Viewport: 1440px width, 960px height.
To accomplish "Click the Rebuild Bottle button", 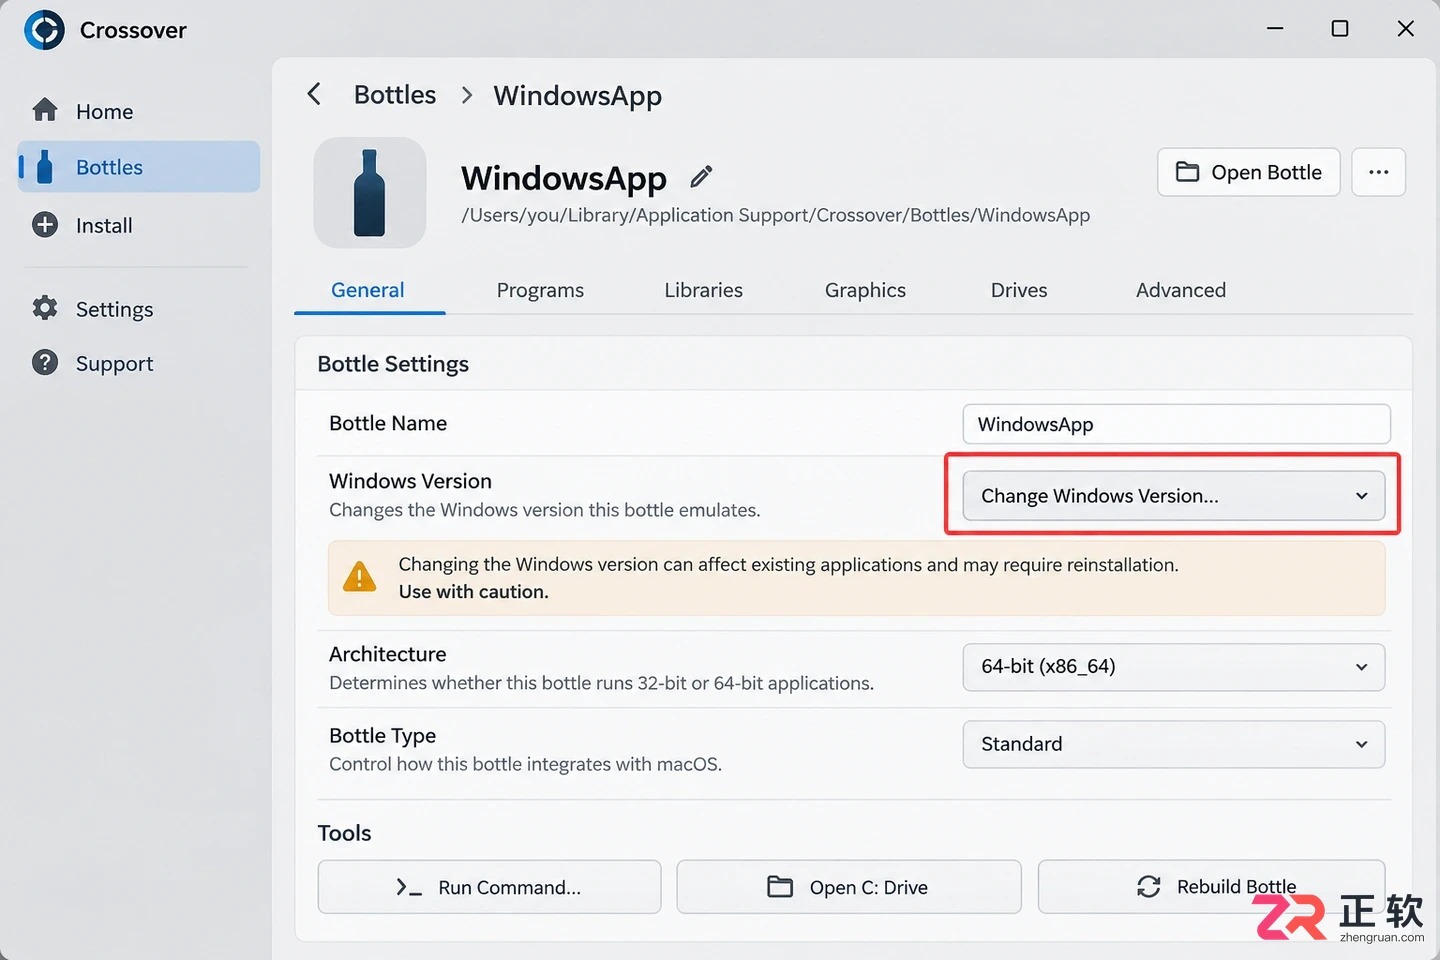I will 1211,887.
